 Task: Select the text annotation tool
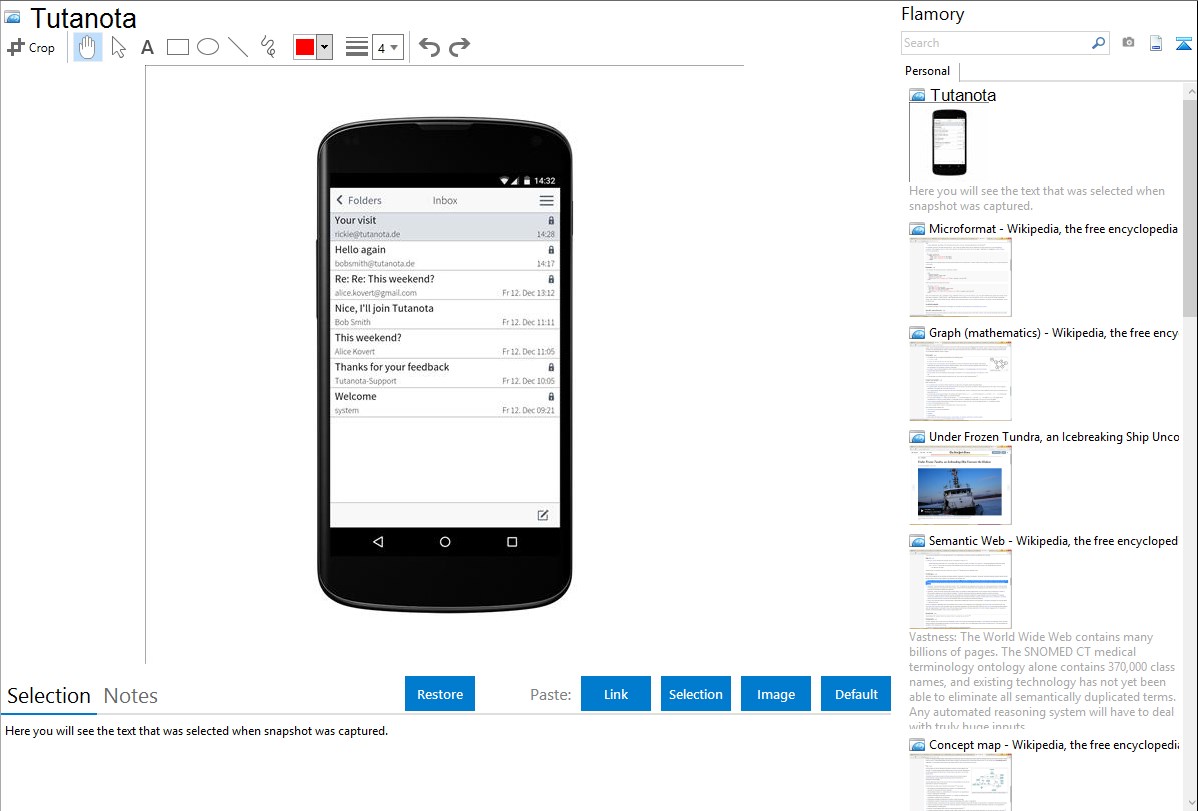click(x=147, y=47)
